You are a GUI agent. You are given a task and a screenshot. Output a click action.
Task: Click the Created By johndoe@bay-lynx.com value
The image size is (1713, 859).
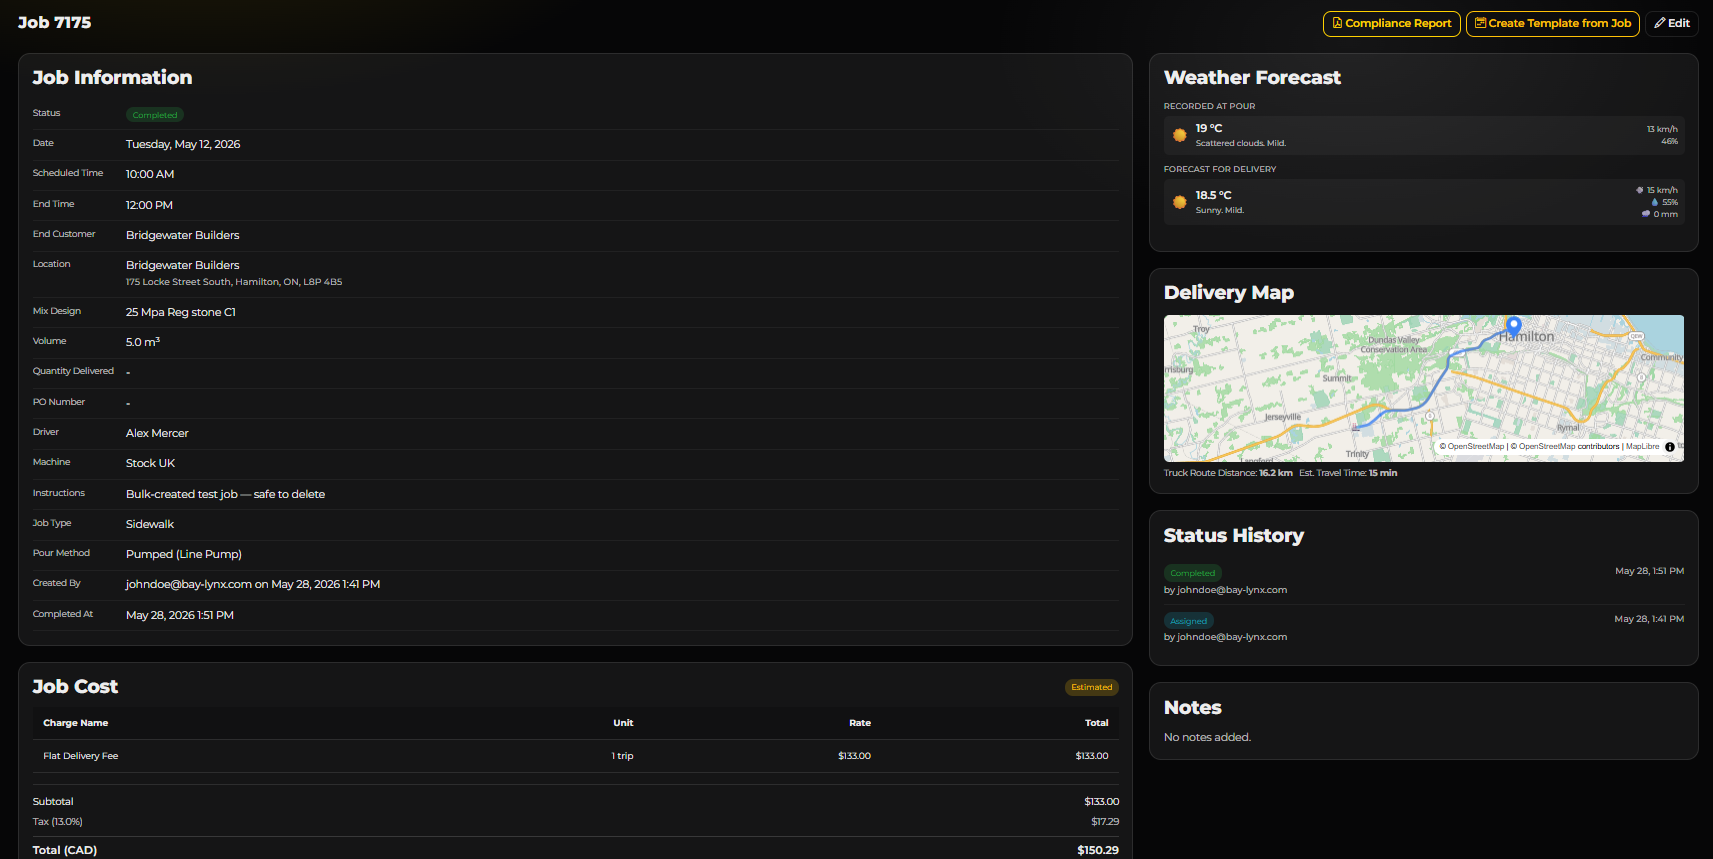253,584
